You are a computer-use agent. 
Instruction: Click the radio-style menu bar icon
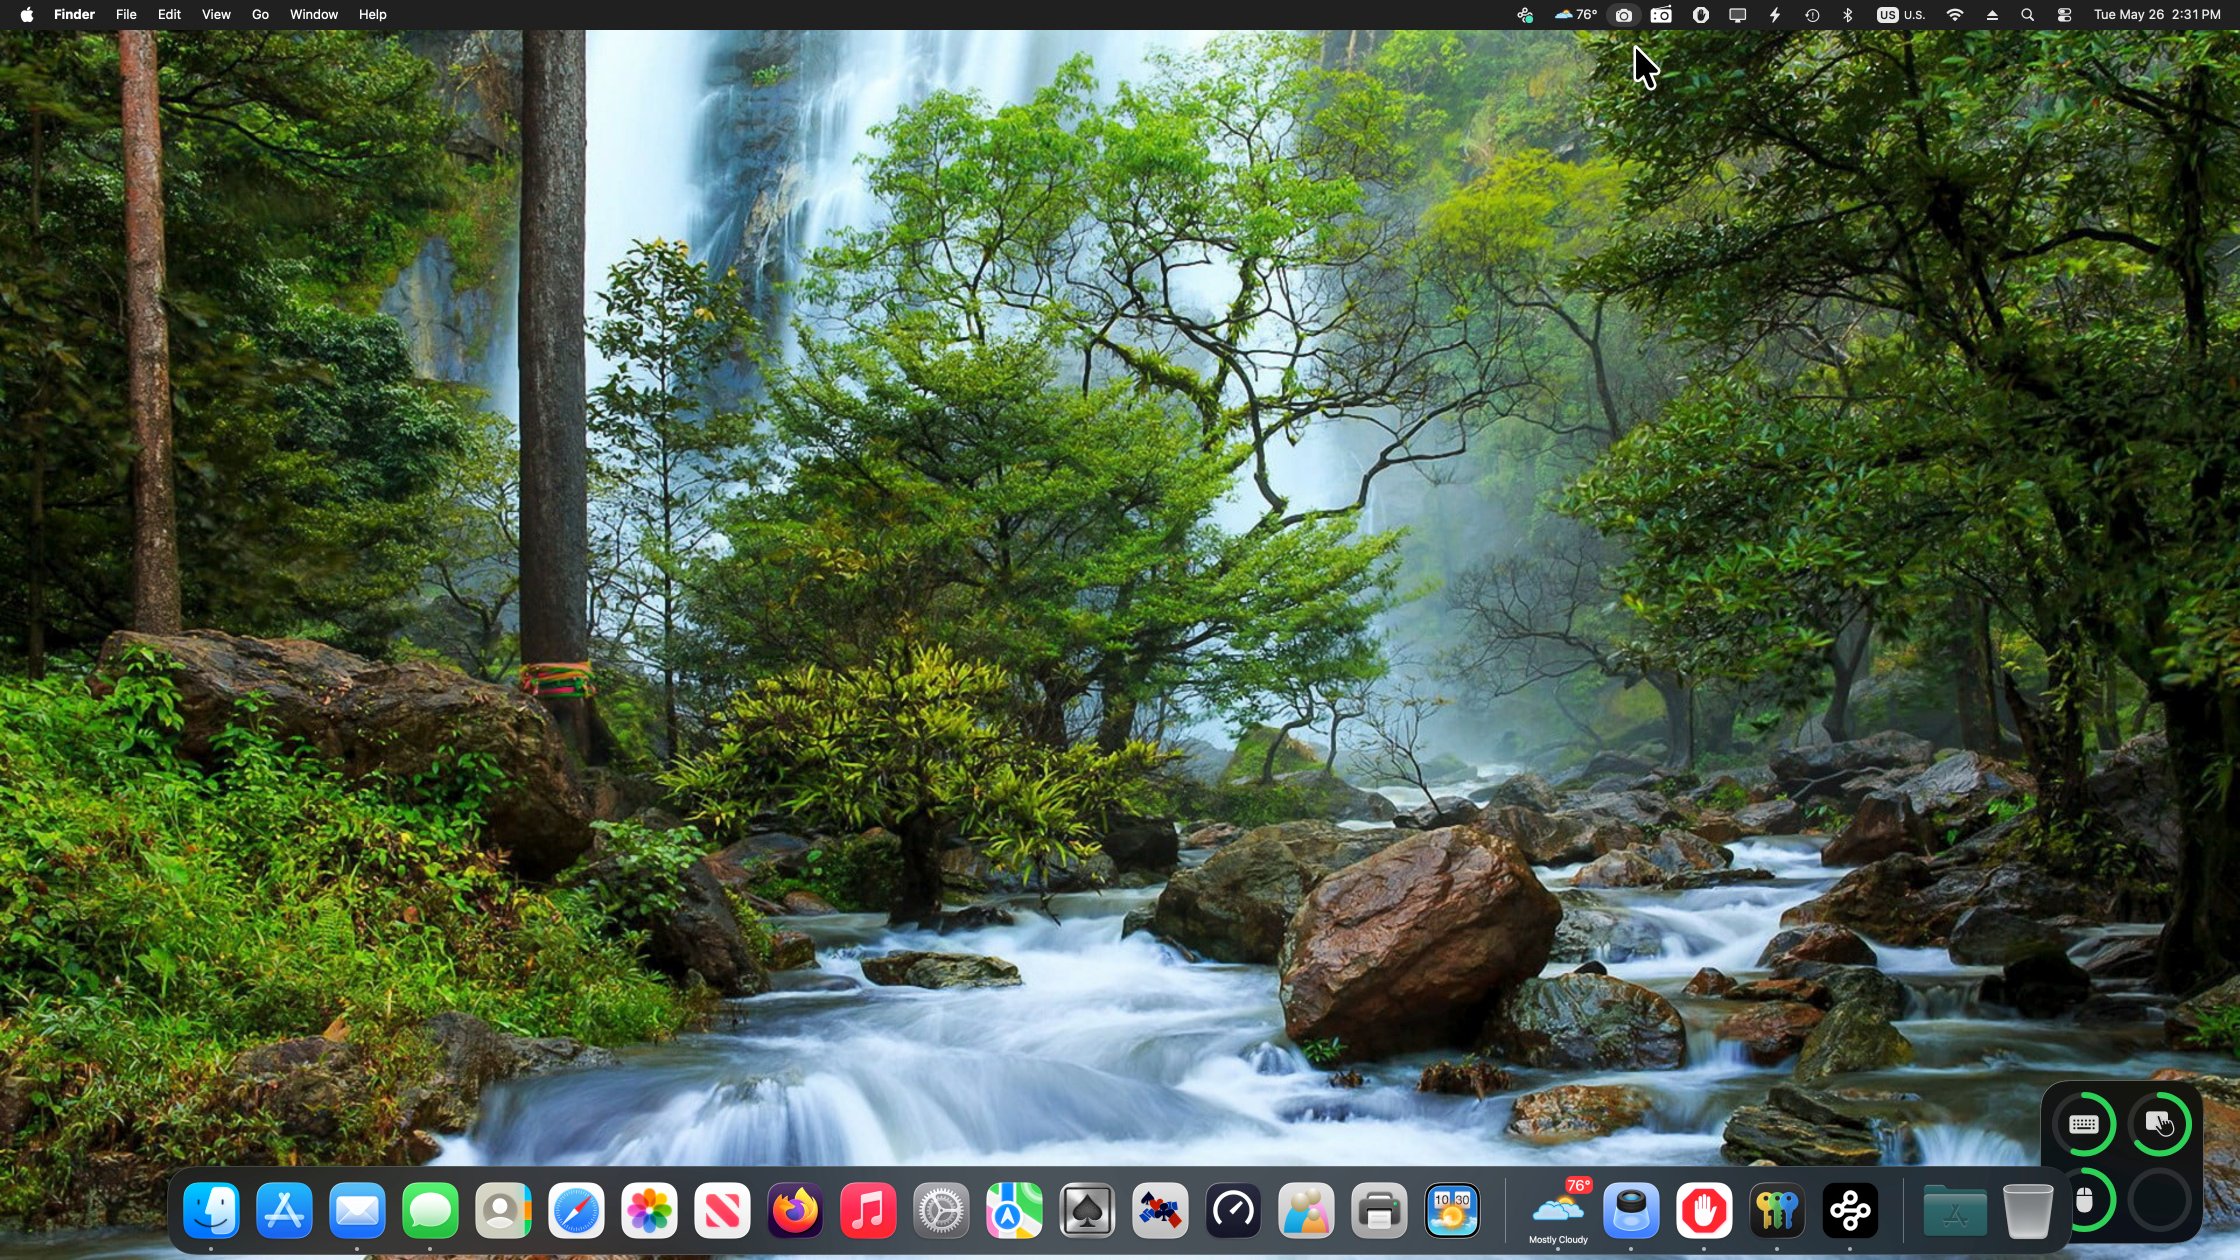1661,15
